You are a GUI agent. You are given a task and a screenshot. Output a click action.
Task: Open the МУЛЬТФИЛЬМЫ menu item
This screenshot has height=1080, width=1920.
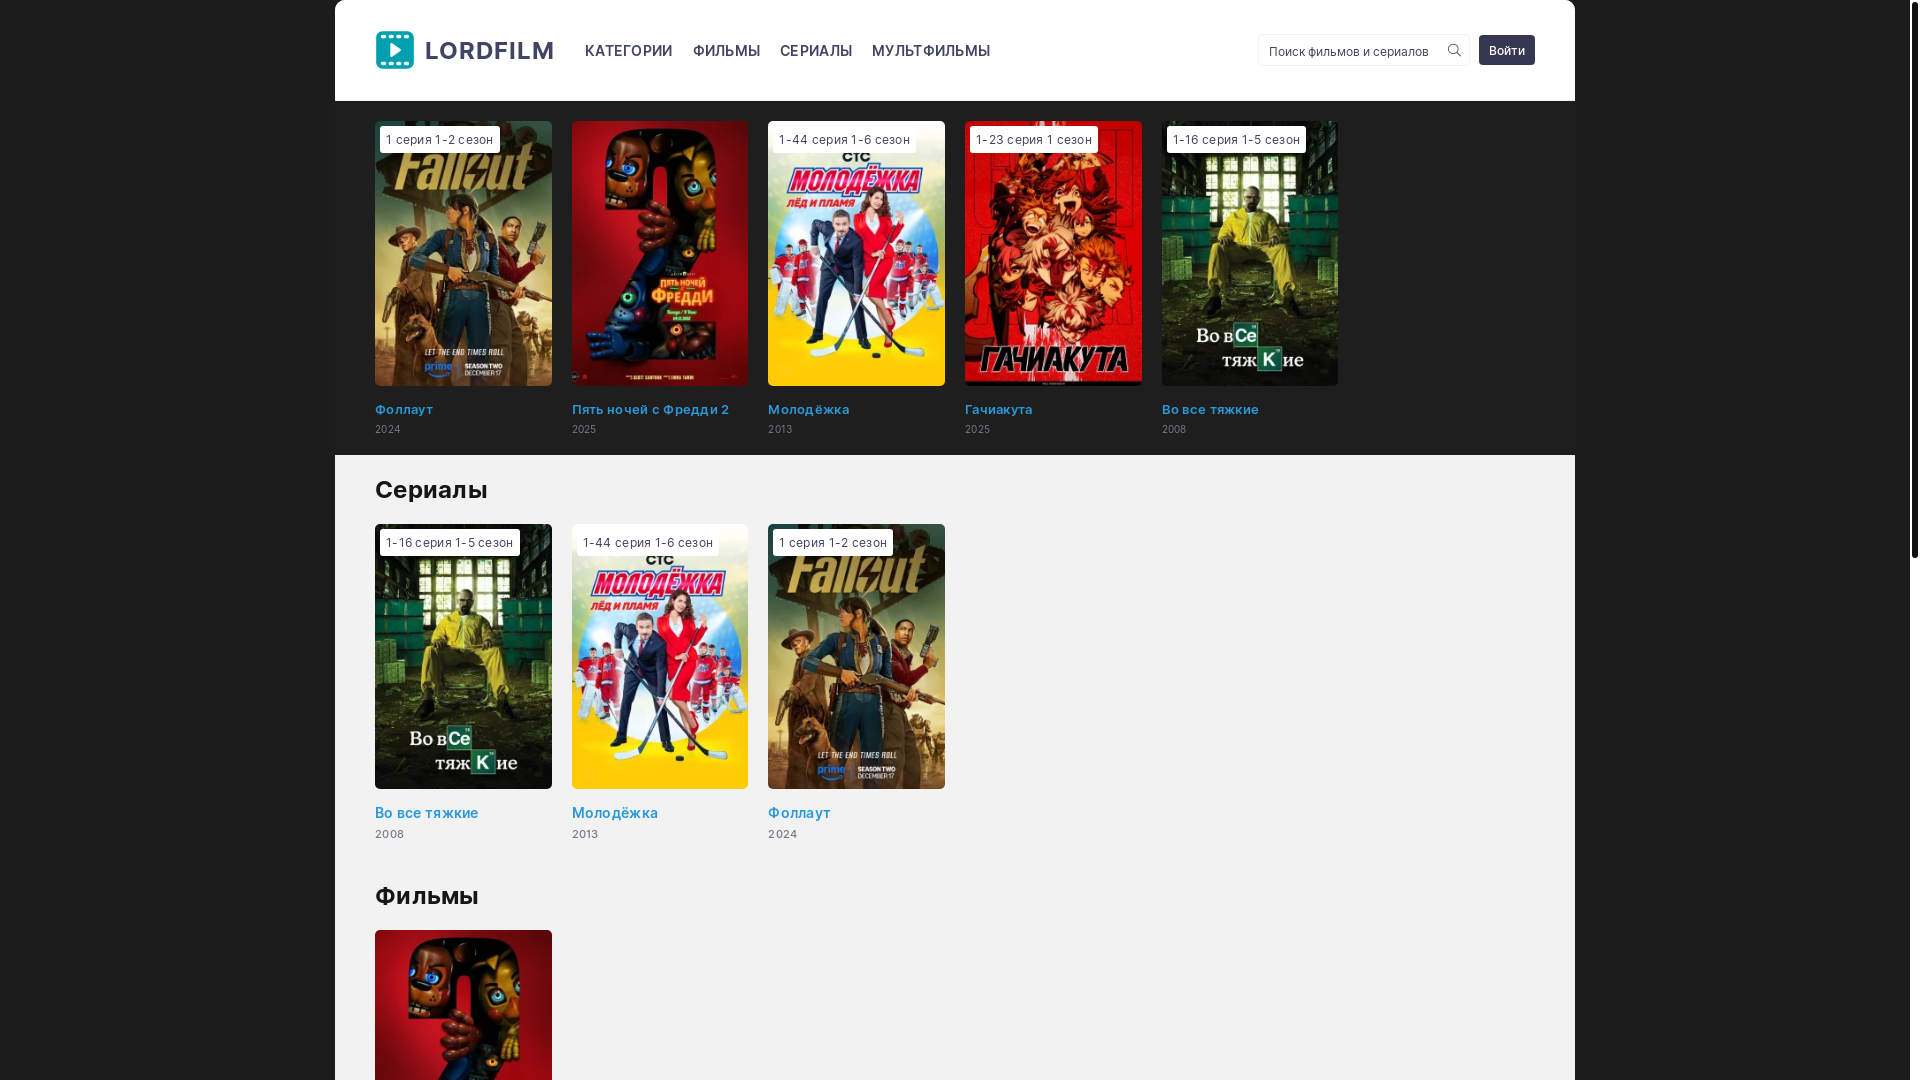pyautogui.click(x=931, y=51)
